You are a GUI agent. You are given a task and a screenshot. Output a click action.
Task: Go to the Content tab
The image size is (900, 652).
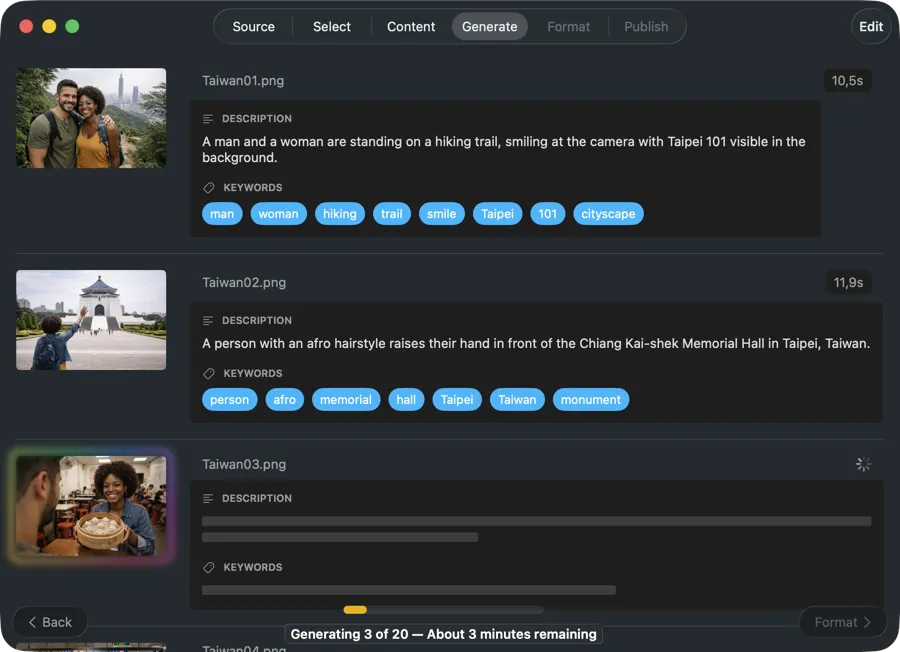[x=411, y=27]
